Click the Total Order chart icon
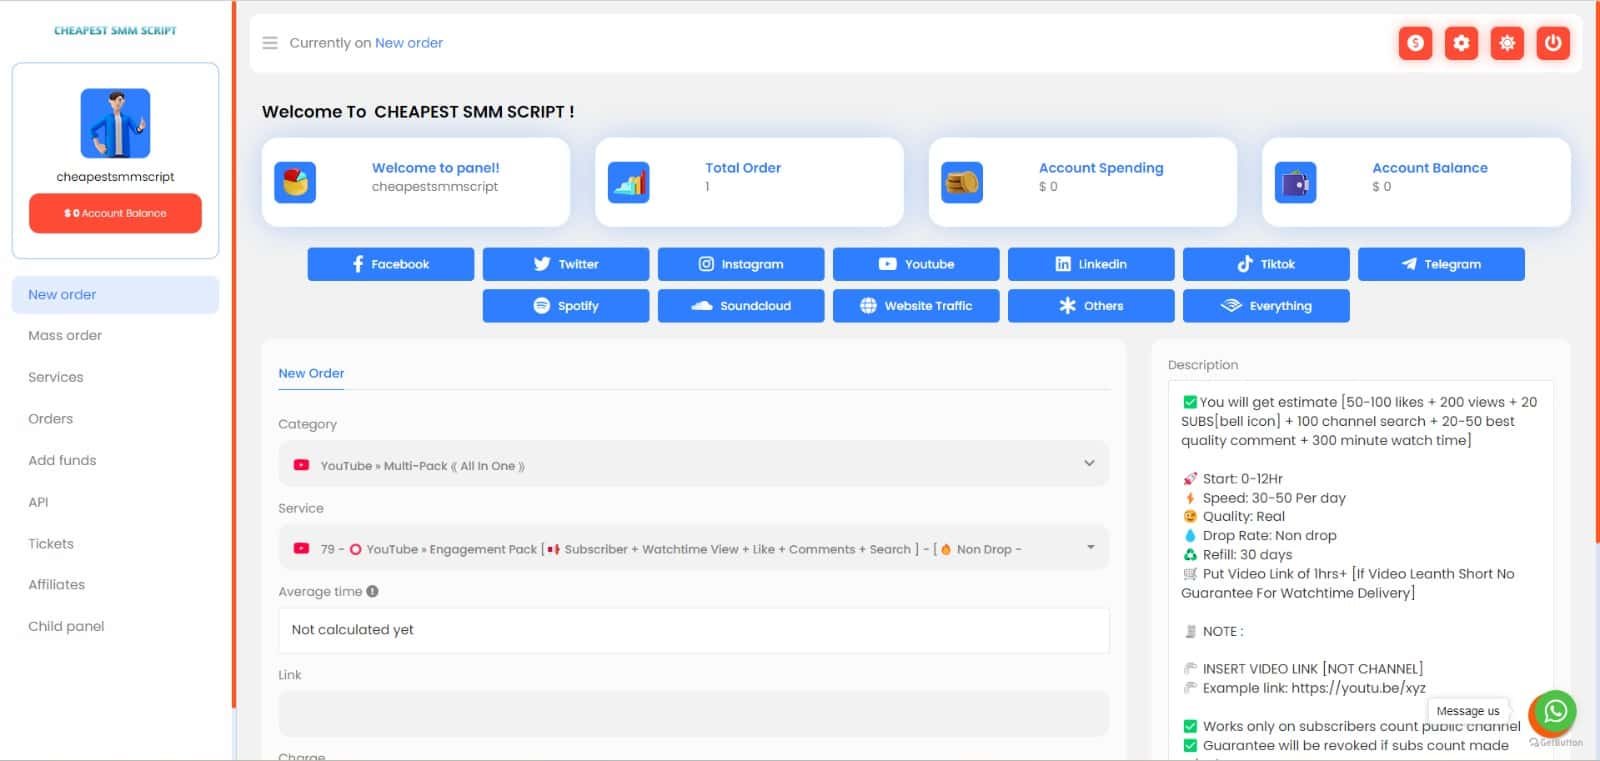 [x=629, y=183]
